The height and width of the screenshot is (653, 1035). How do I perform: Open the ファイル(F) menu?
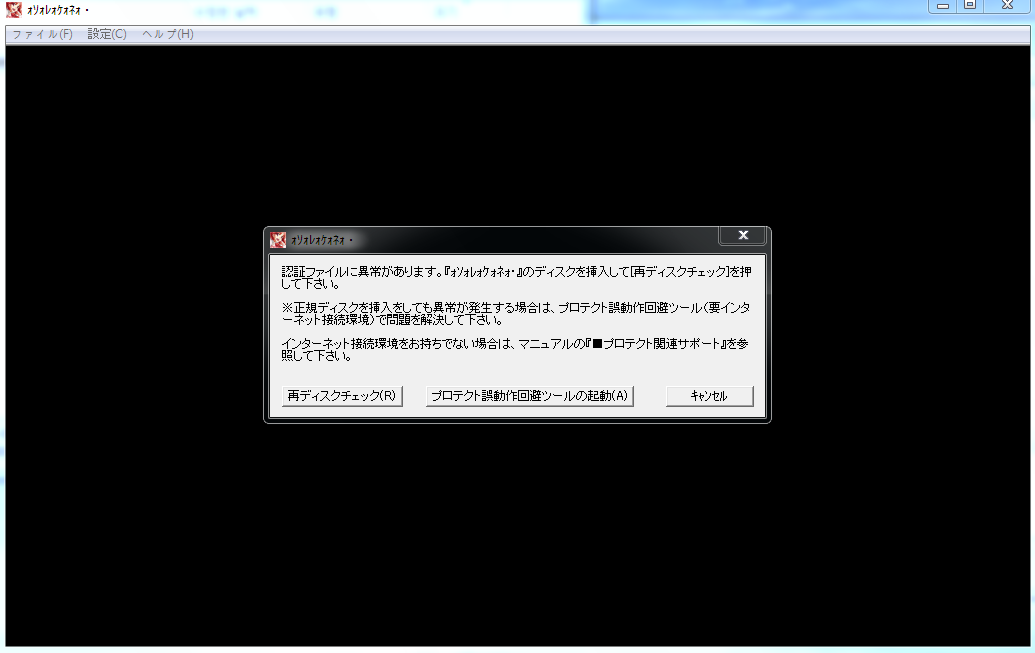tap(42, 34)
